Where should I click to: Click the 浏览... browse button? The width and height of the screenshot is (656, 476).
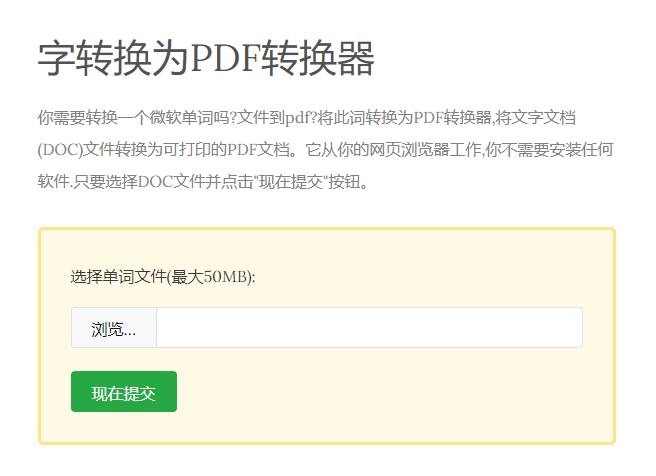(114, 328)
